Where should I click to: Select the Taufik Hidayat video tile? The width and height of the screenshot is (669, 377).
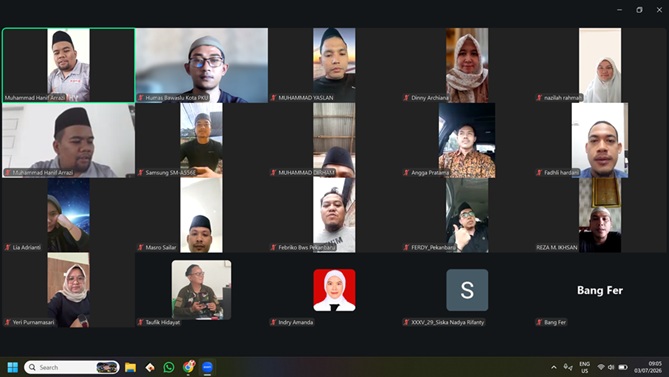(201, 290)
